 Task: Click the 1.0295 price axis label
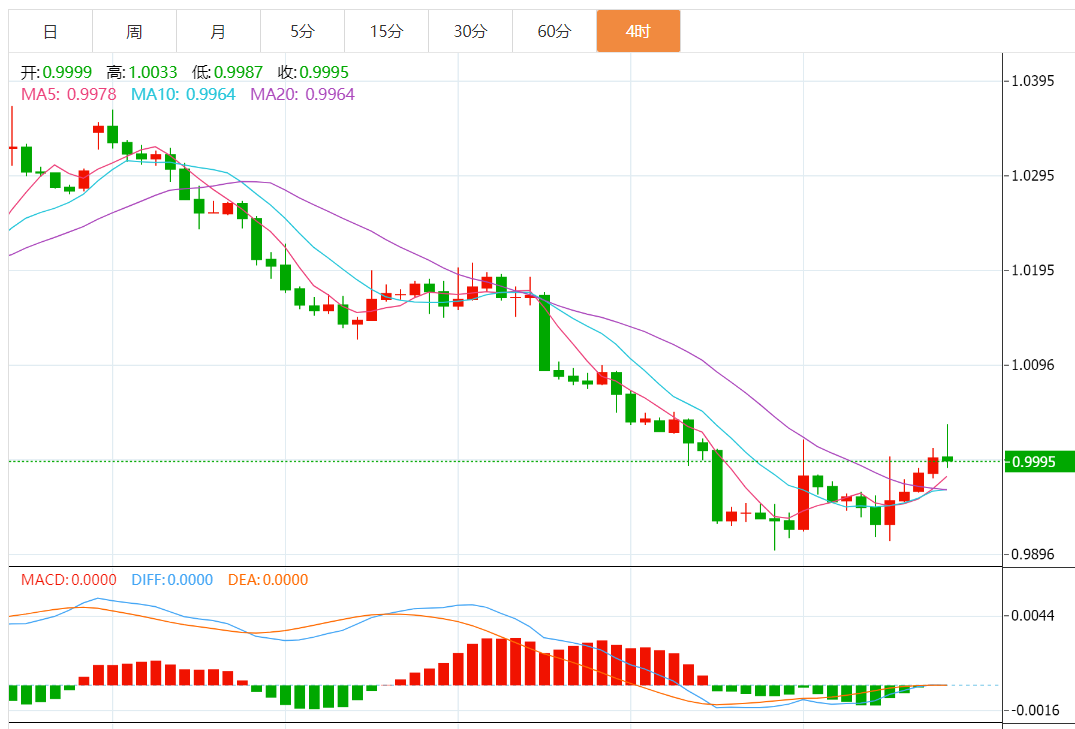(x=1033, y=176)
